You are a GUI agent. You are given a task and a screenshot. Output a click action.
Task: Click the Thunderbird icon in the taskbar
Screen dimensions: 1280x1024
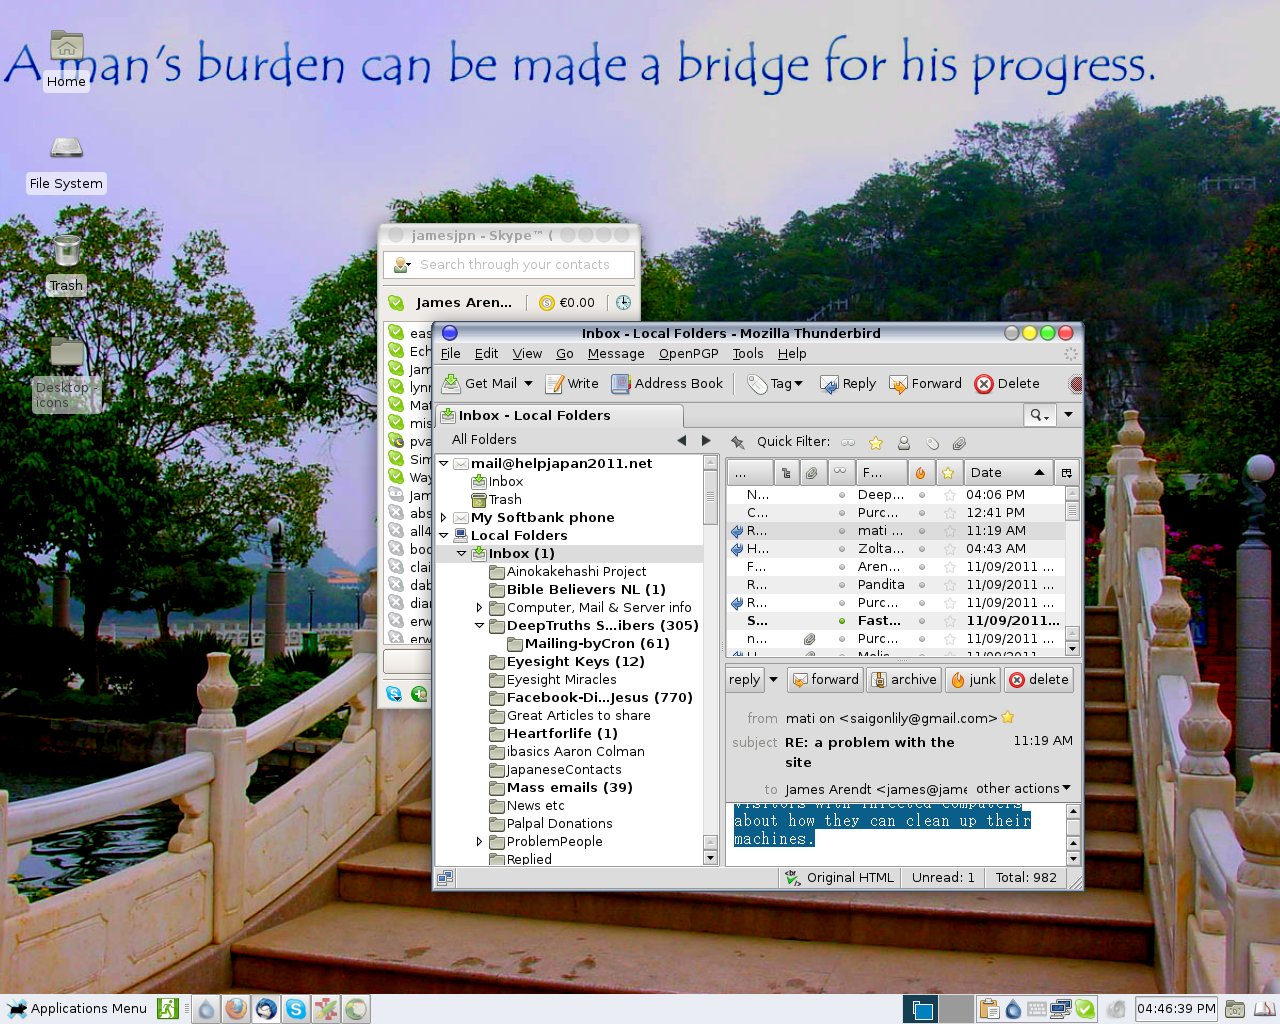[x=266, y=1009]
